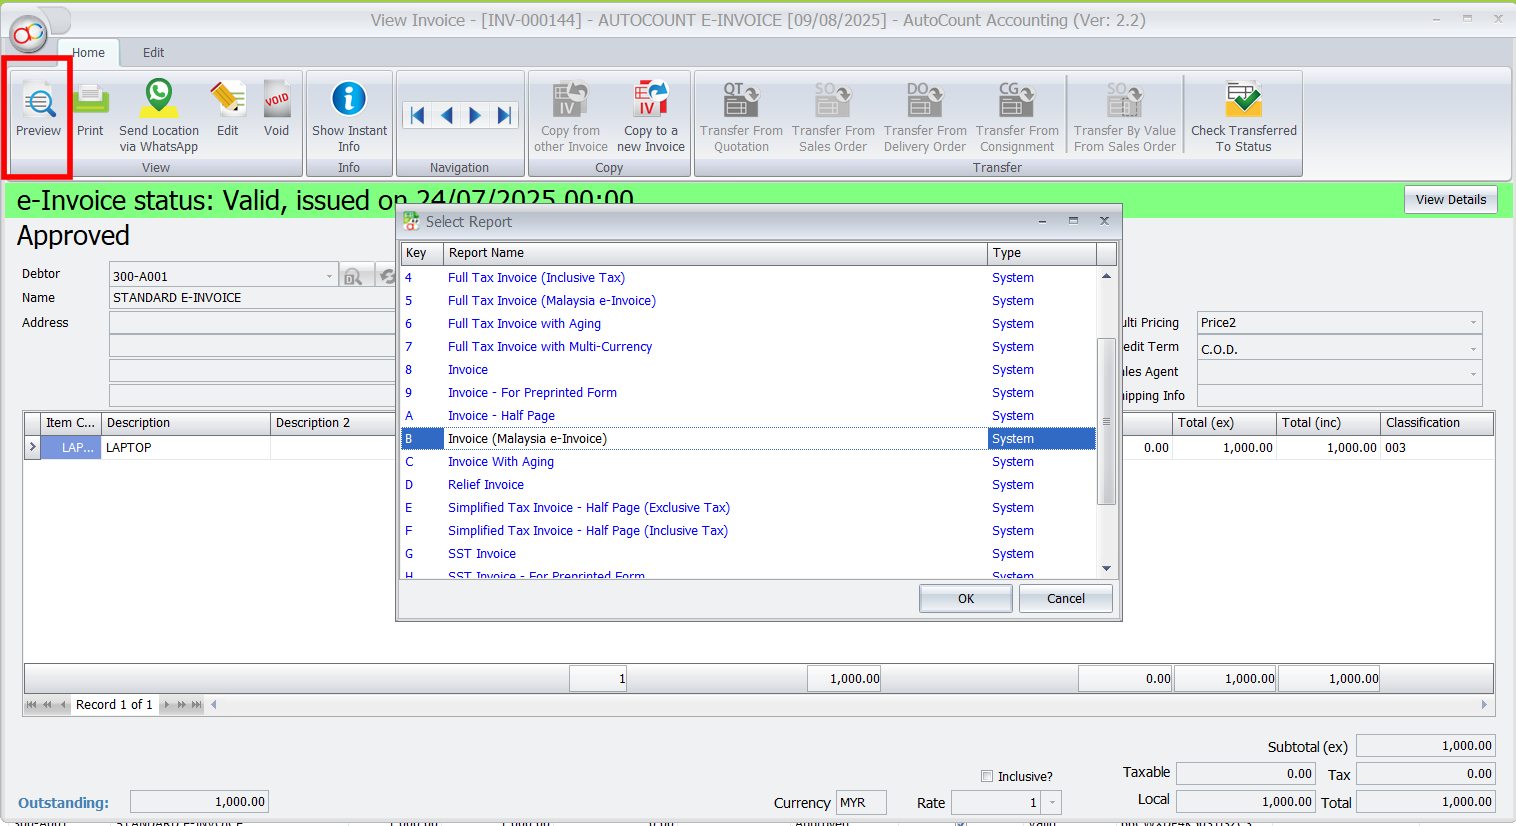Open the Multi Pricing dropdown arrow

click(1472, 323)
